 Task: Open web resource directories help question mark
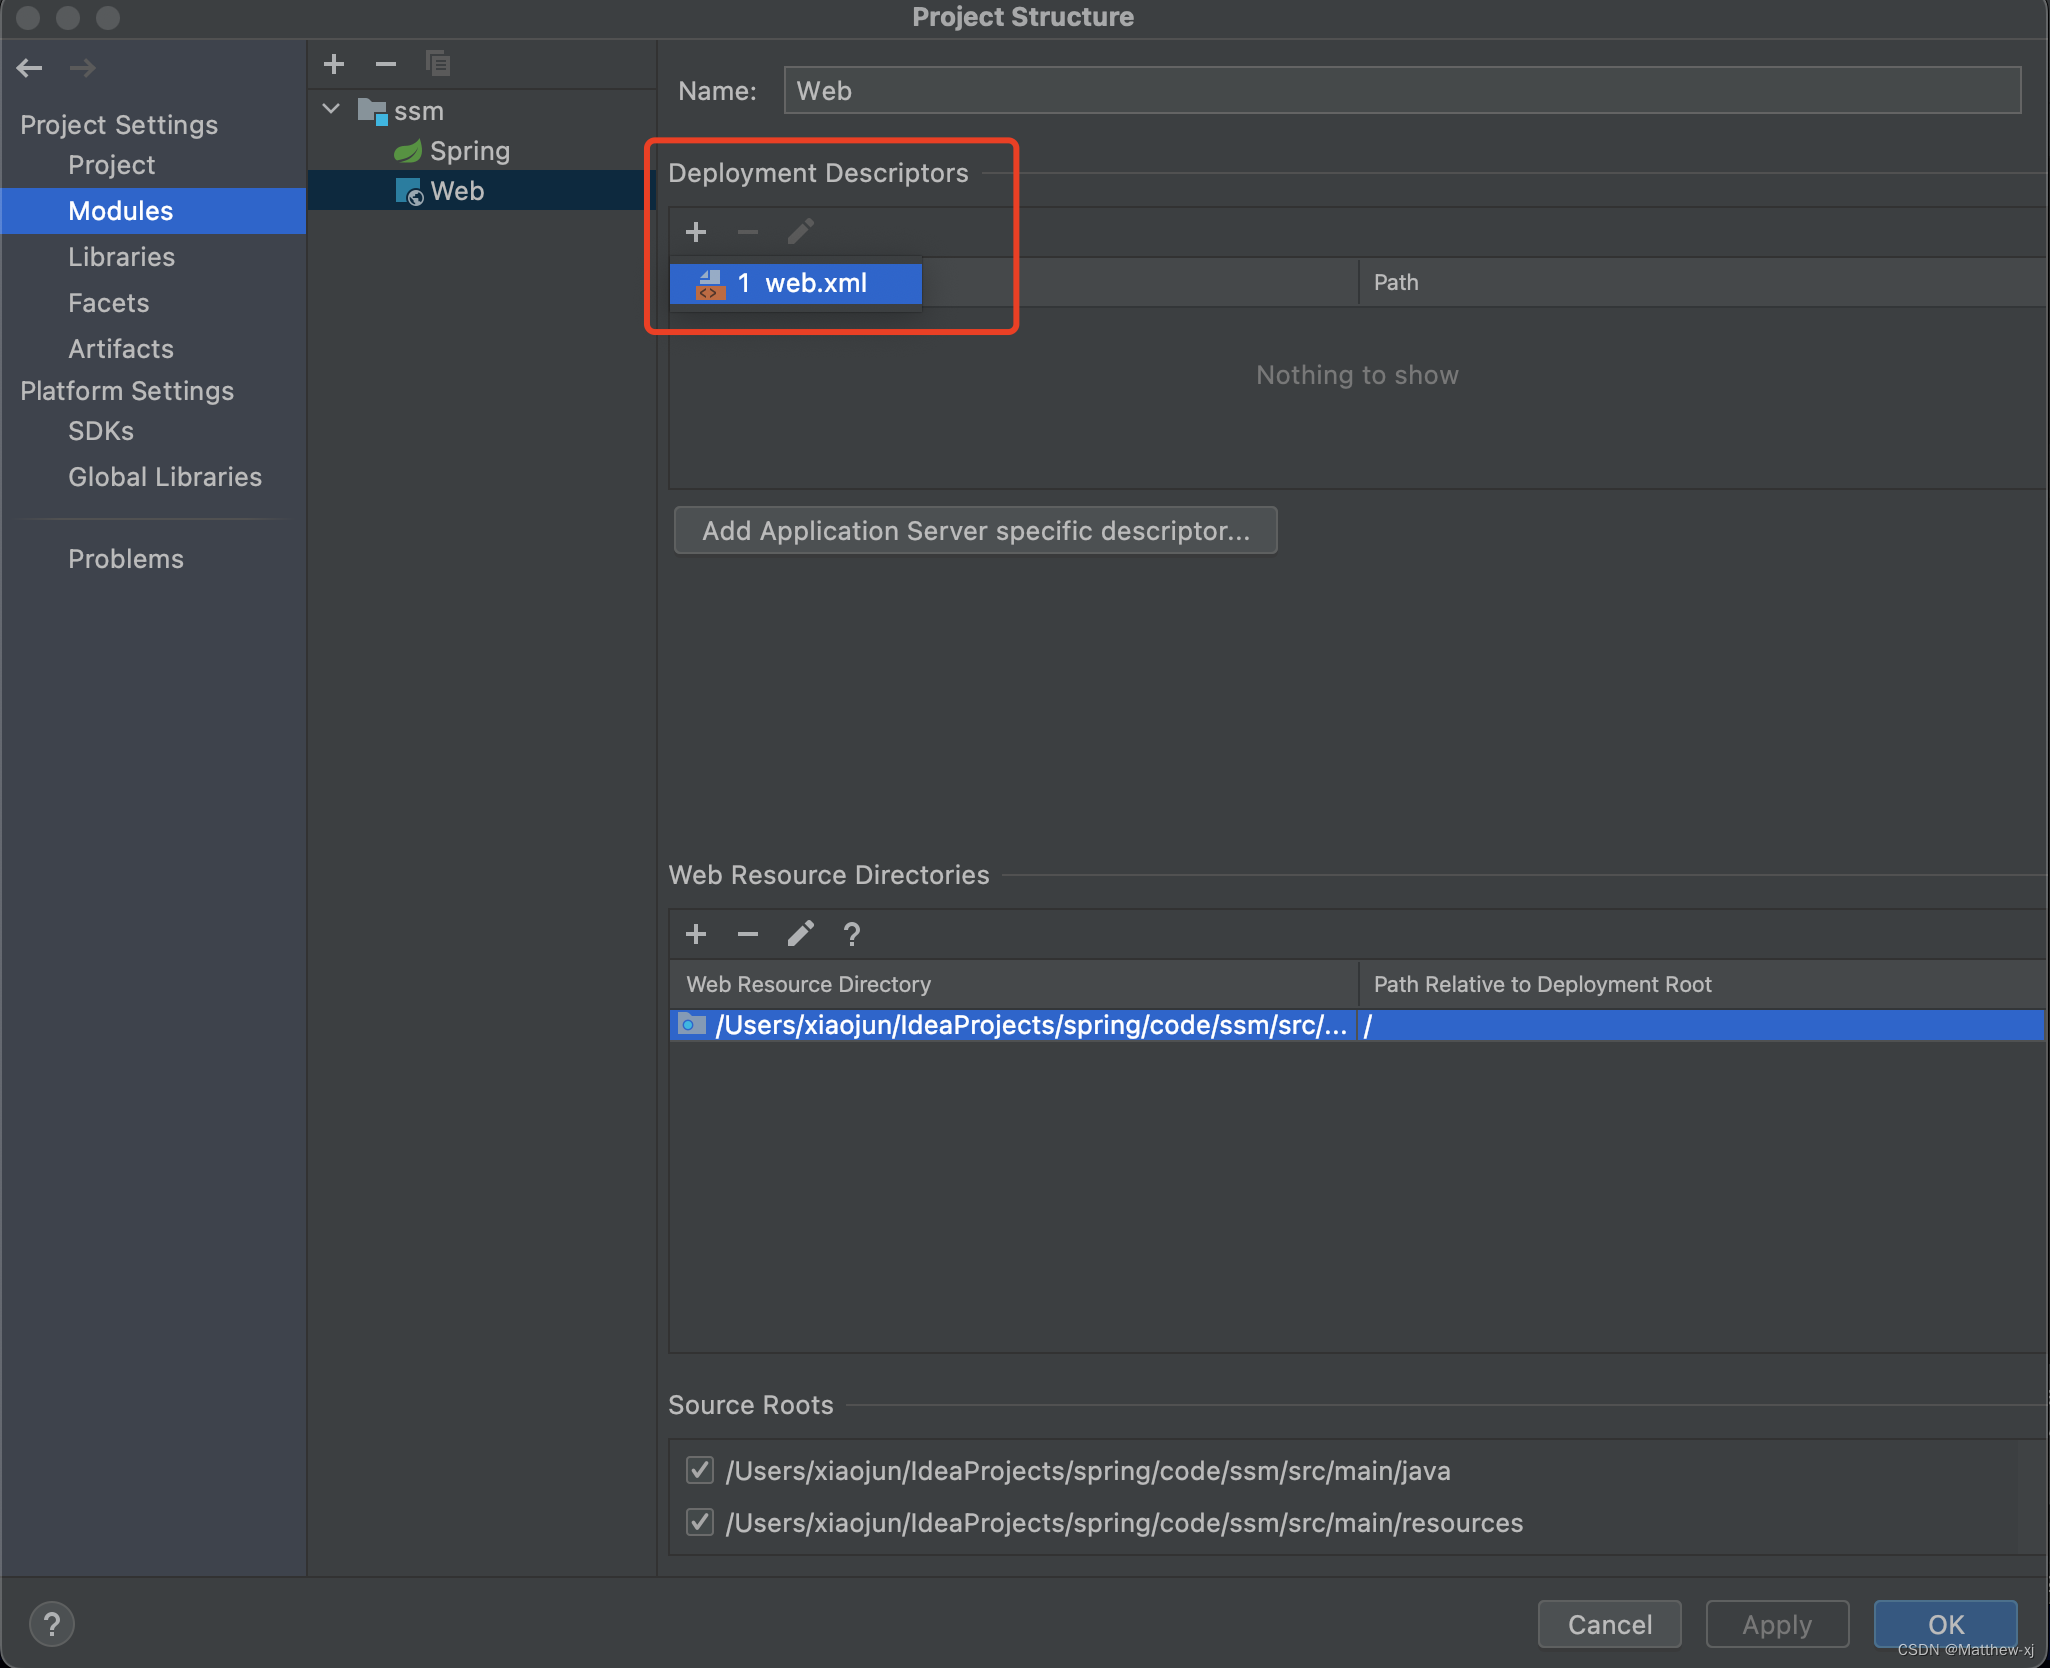[852, 934]
